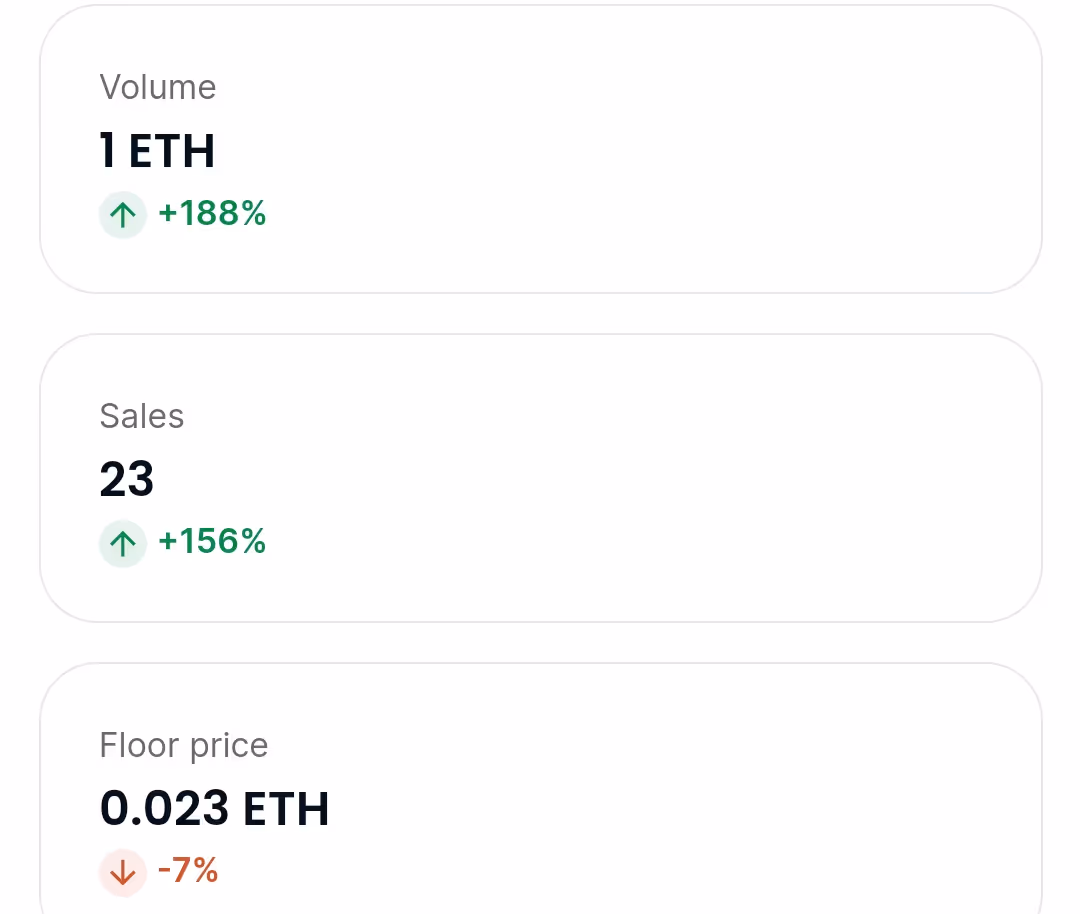Click the number 1 in the Volume value
The image size is (1080, 914).
click(108, 151)
